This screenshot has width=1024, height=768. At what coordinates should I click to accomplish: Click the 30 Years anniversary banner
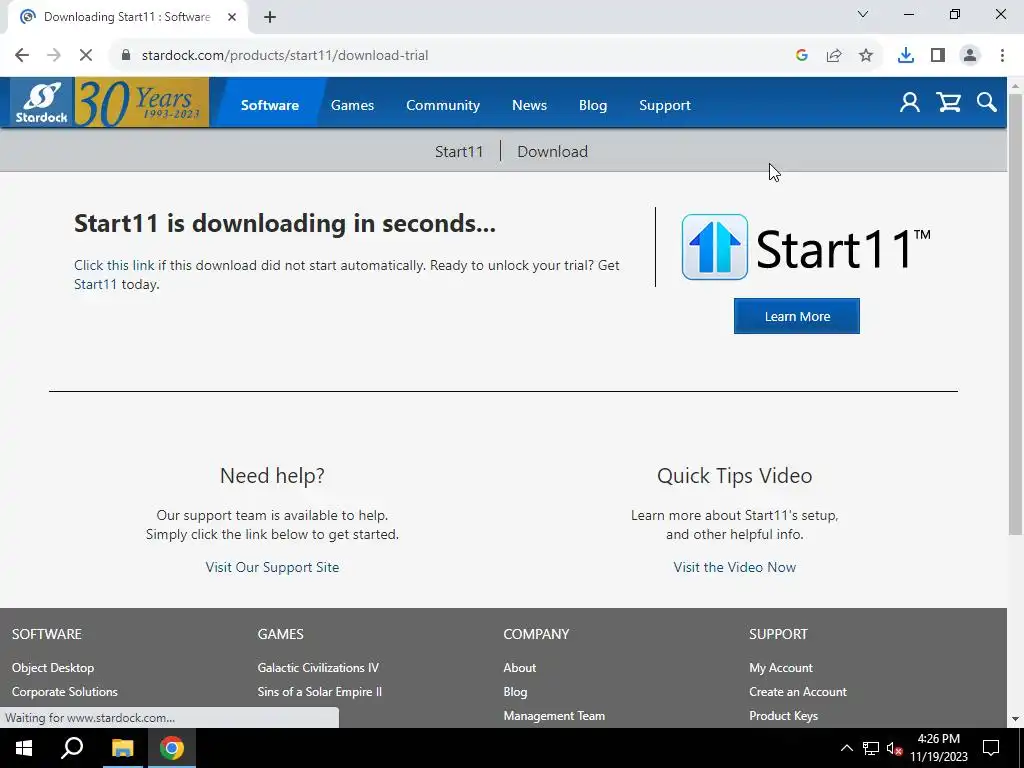[142, 103]
